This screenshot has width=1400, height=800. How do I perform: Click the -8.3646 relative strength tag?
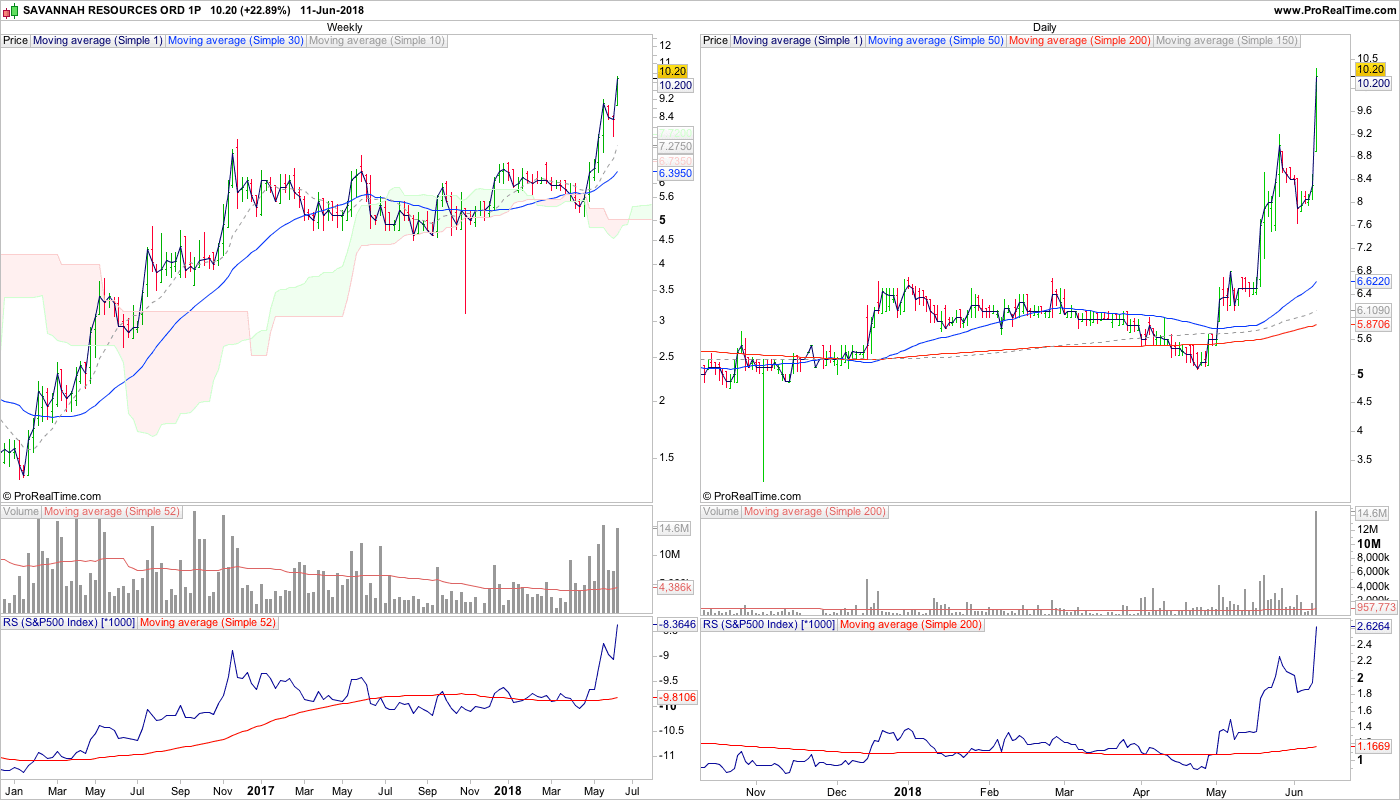pos(675,625)
